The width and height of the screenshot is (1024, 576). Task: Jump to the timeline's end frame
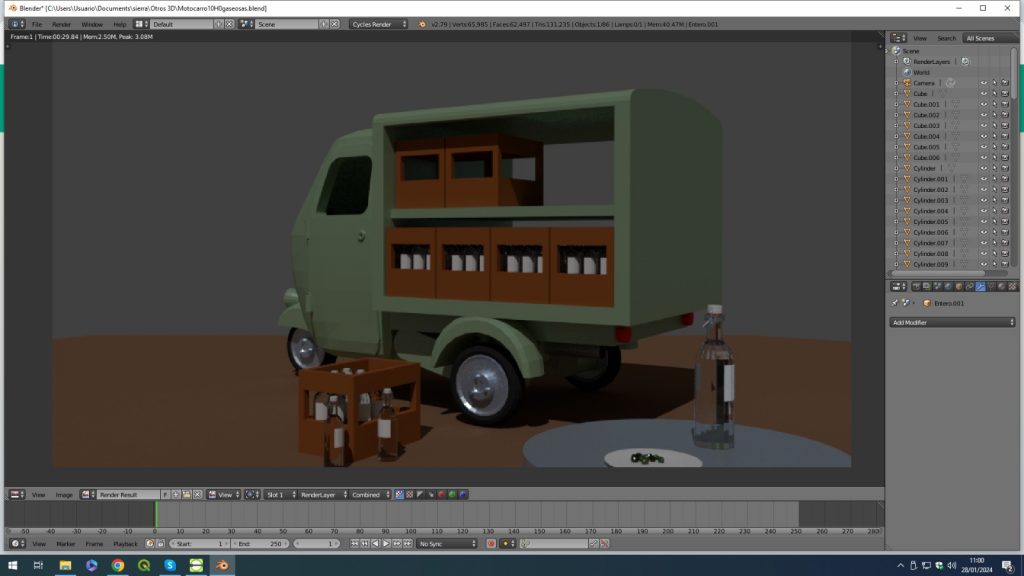pos(410,544)
